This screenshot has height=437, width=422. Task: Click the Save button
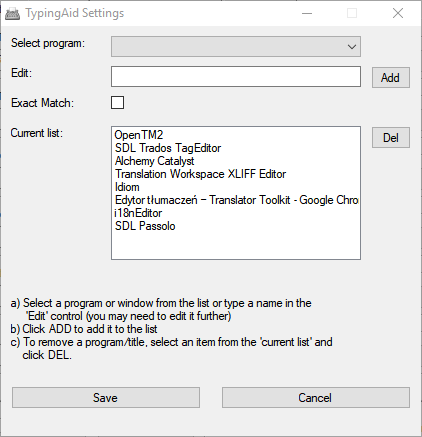click(x=106, y=397)
